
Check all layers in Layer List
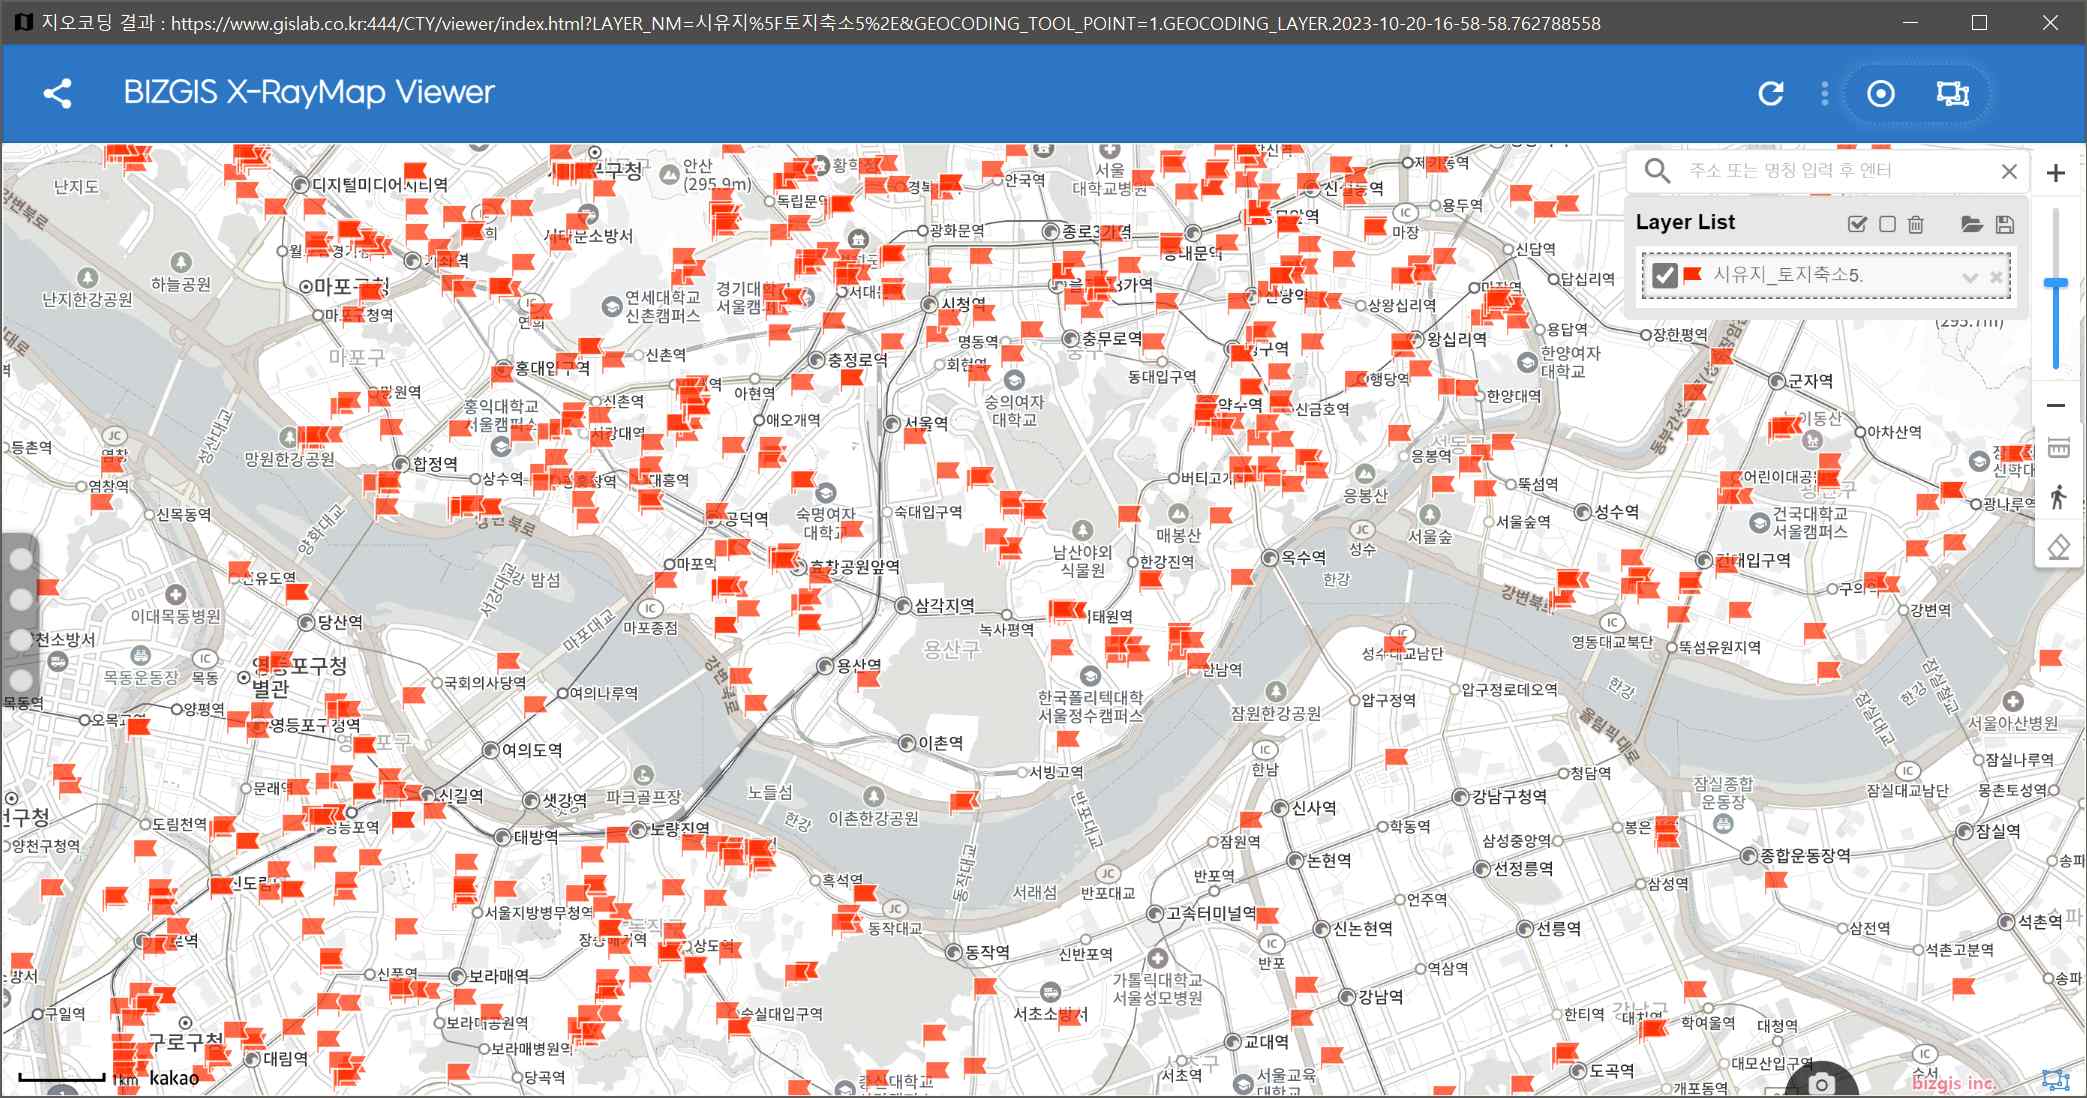tap(1857, 224)
